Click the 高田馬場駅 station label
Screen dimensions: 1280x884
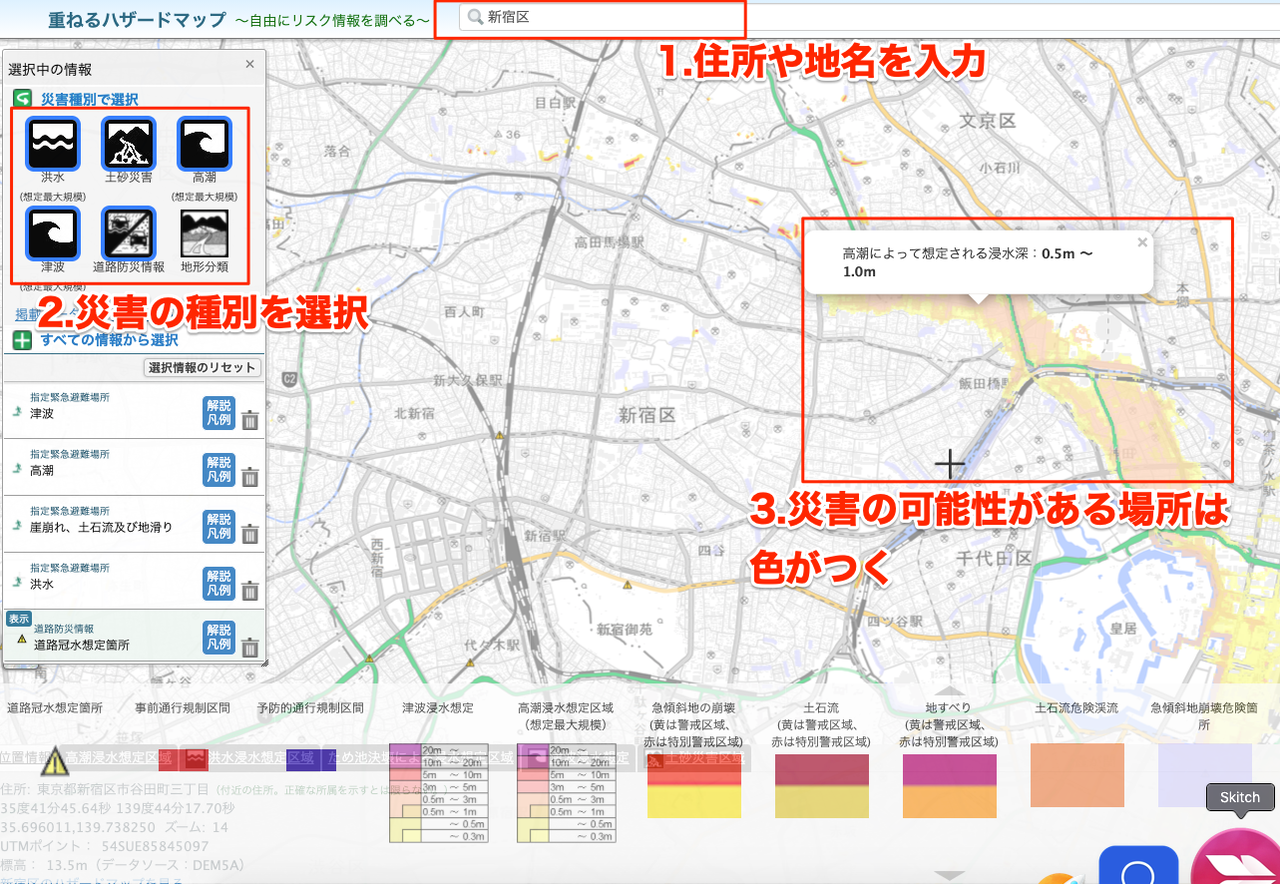click(609, 242)
